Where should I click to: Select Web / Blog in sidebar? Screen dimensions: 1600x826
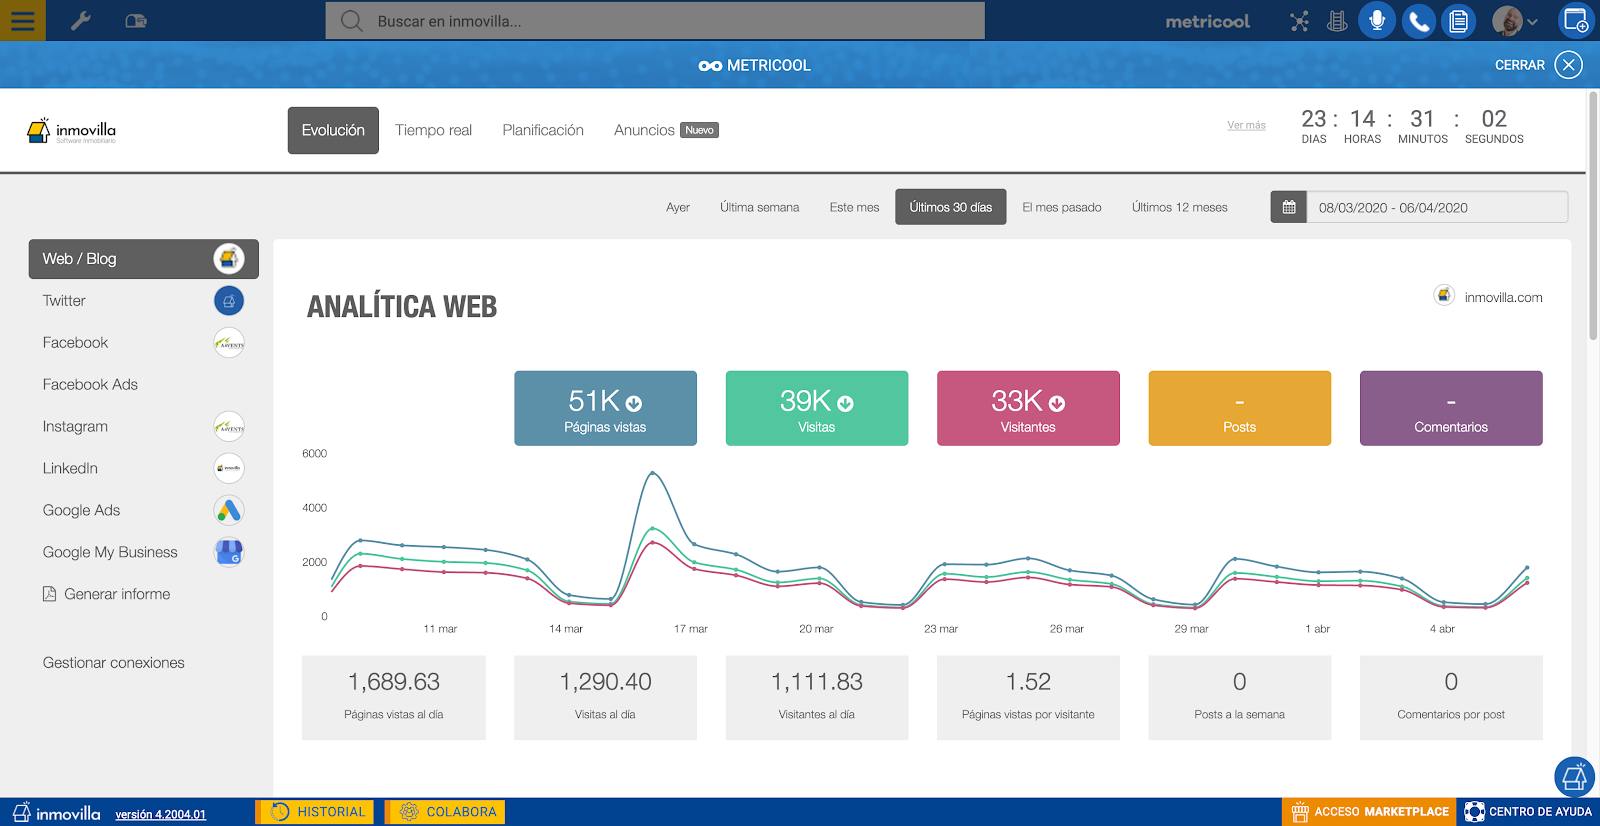[x=144, y=259]
